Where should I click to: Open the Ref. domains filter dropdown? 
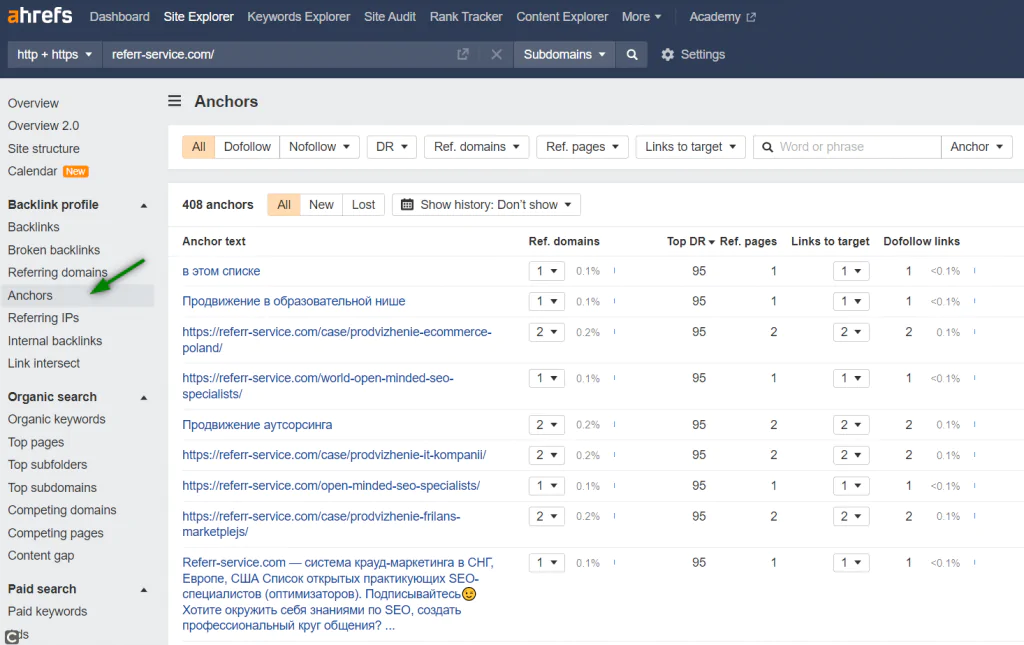(477, 147)
